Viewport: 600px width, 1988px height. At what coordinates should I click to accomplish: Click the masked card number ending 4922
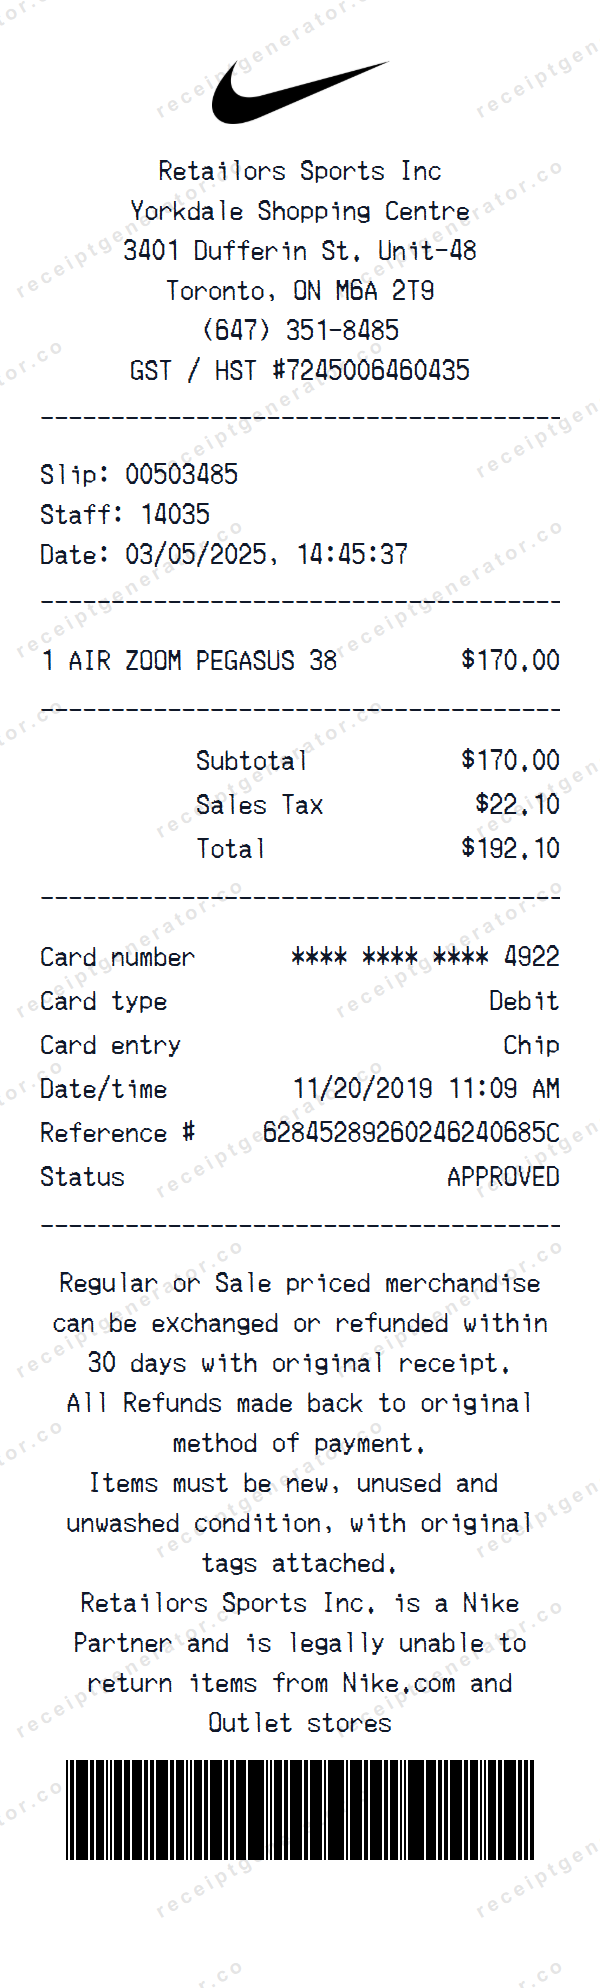(425, 957)
